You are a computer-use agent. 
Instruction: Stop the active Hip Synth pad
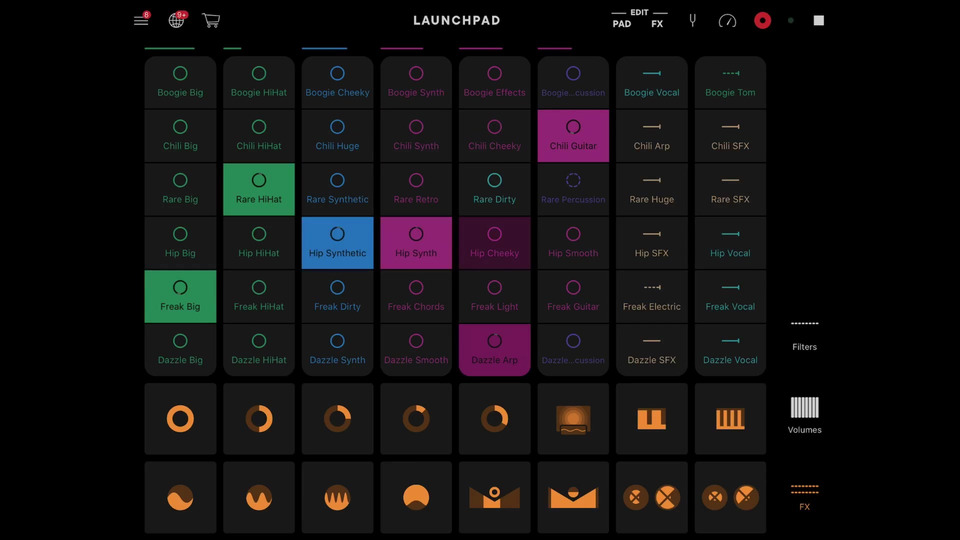[416, 243]
